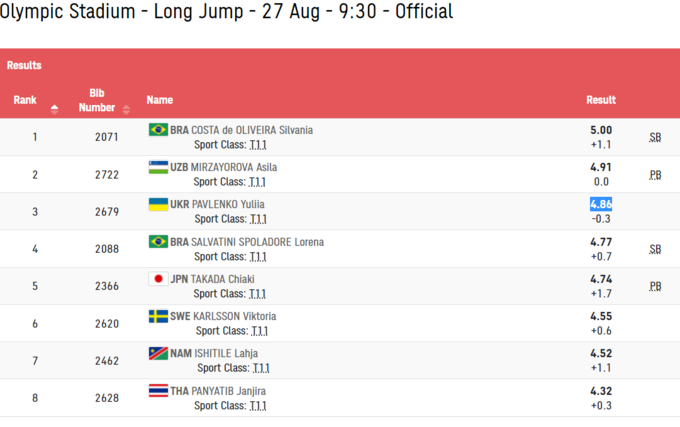Click highlighted 4.86 result value
Screen dimensions: 680x427
pos(601,204)
